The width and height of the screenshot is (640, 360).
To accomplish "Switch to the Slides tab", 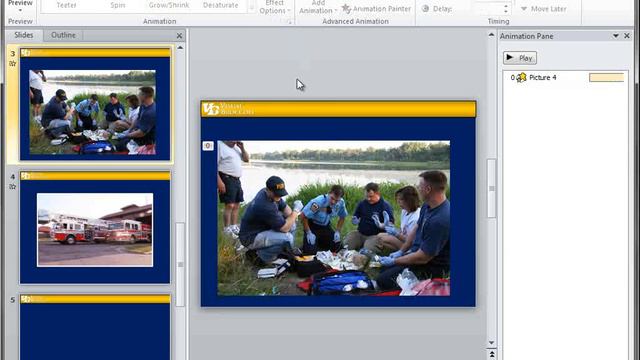I will pyautogui.click(x=24, y=35).
